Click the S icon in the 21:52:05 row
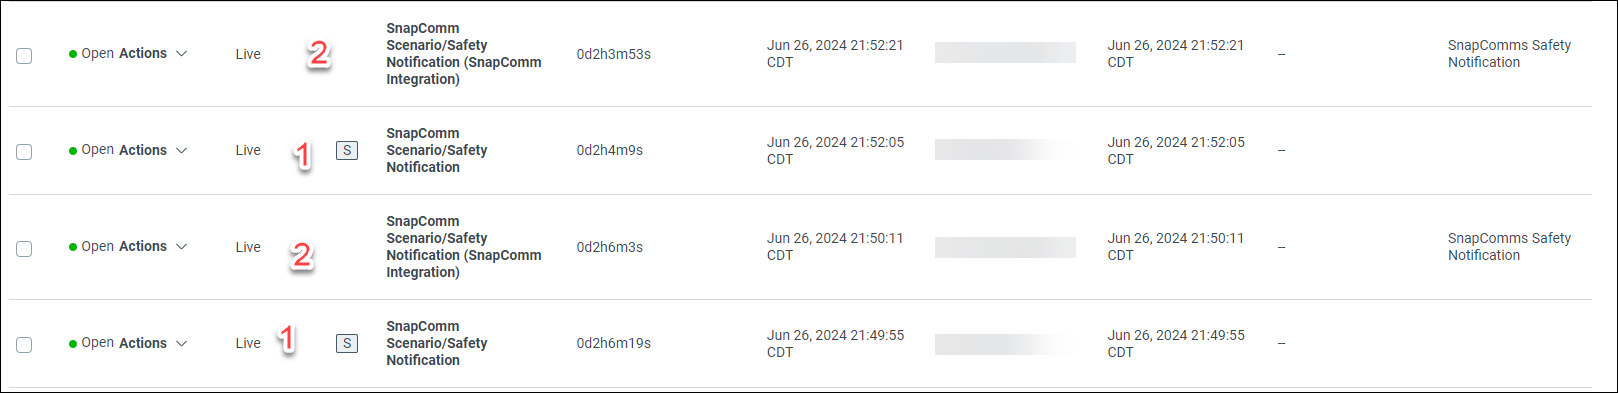Image resolution: width=1618 pixels, height=393 pixels. coord(347,151)
